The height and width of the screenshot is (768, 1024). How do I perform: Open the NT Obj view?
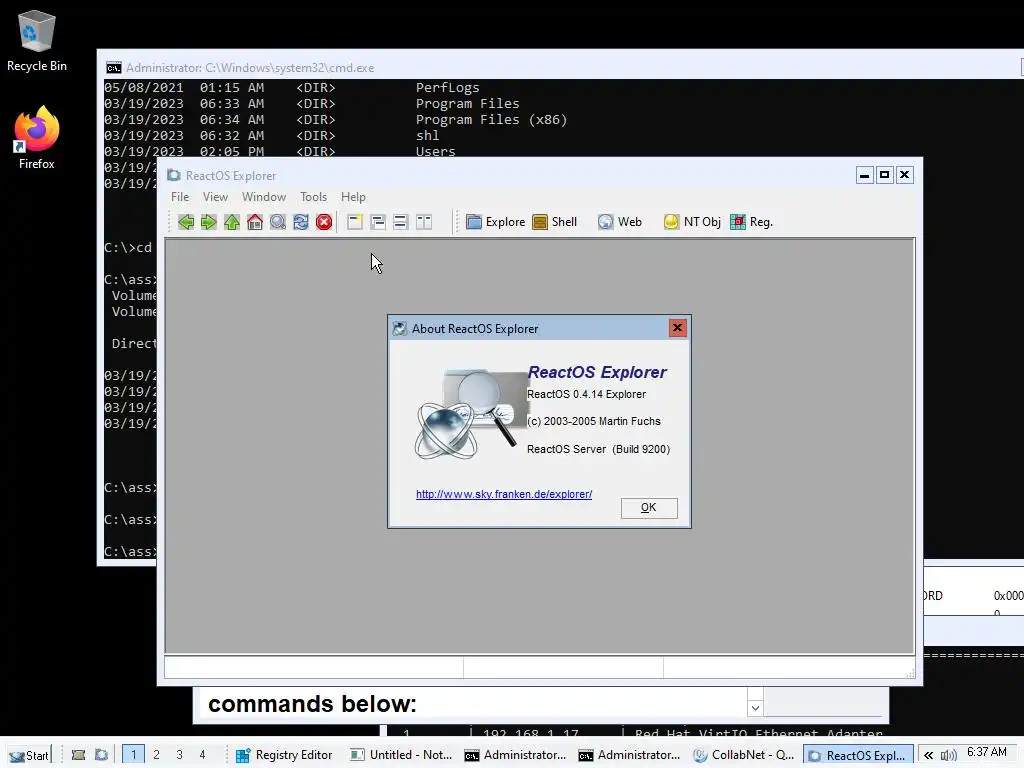692,222
